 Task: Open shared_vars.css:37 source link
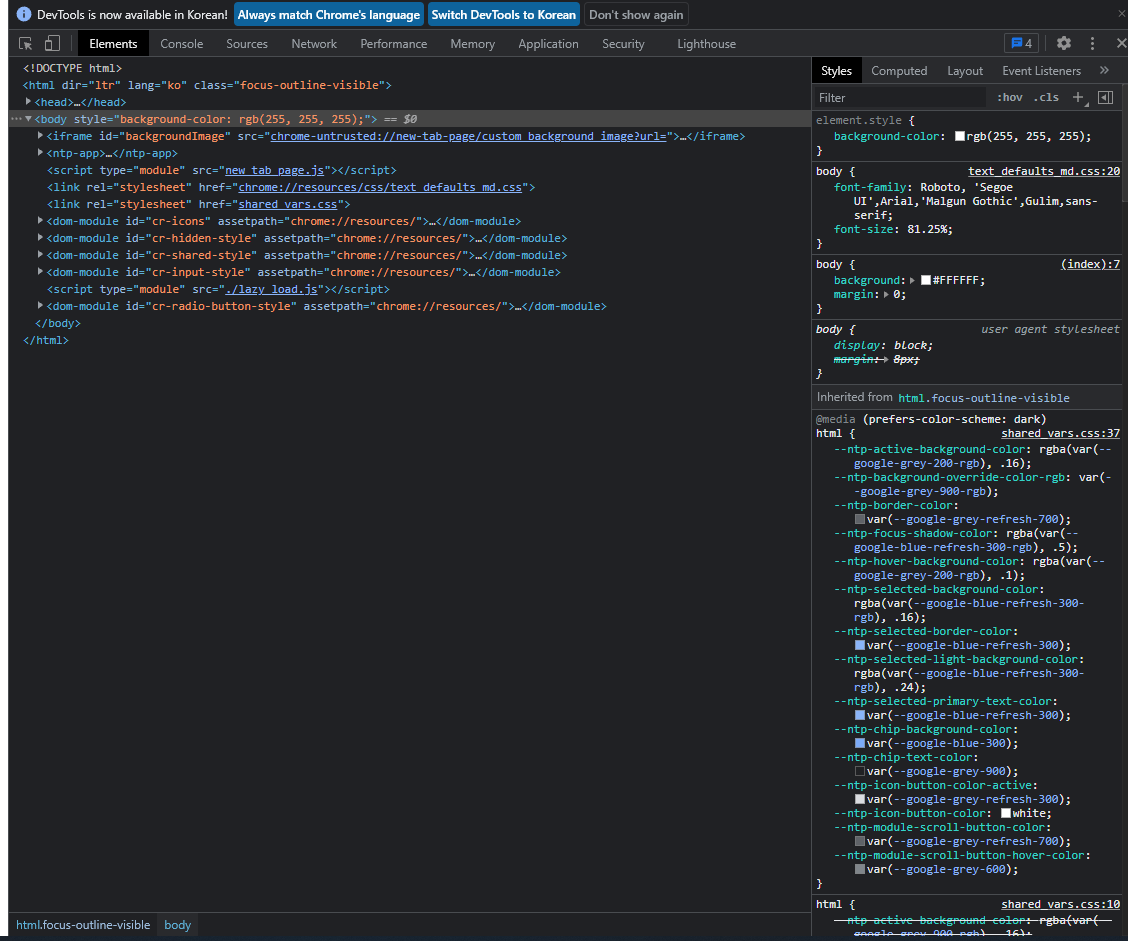coord(1060,433)
